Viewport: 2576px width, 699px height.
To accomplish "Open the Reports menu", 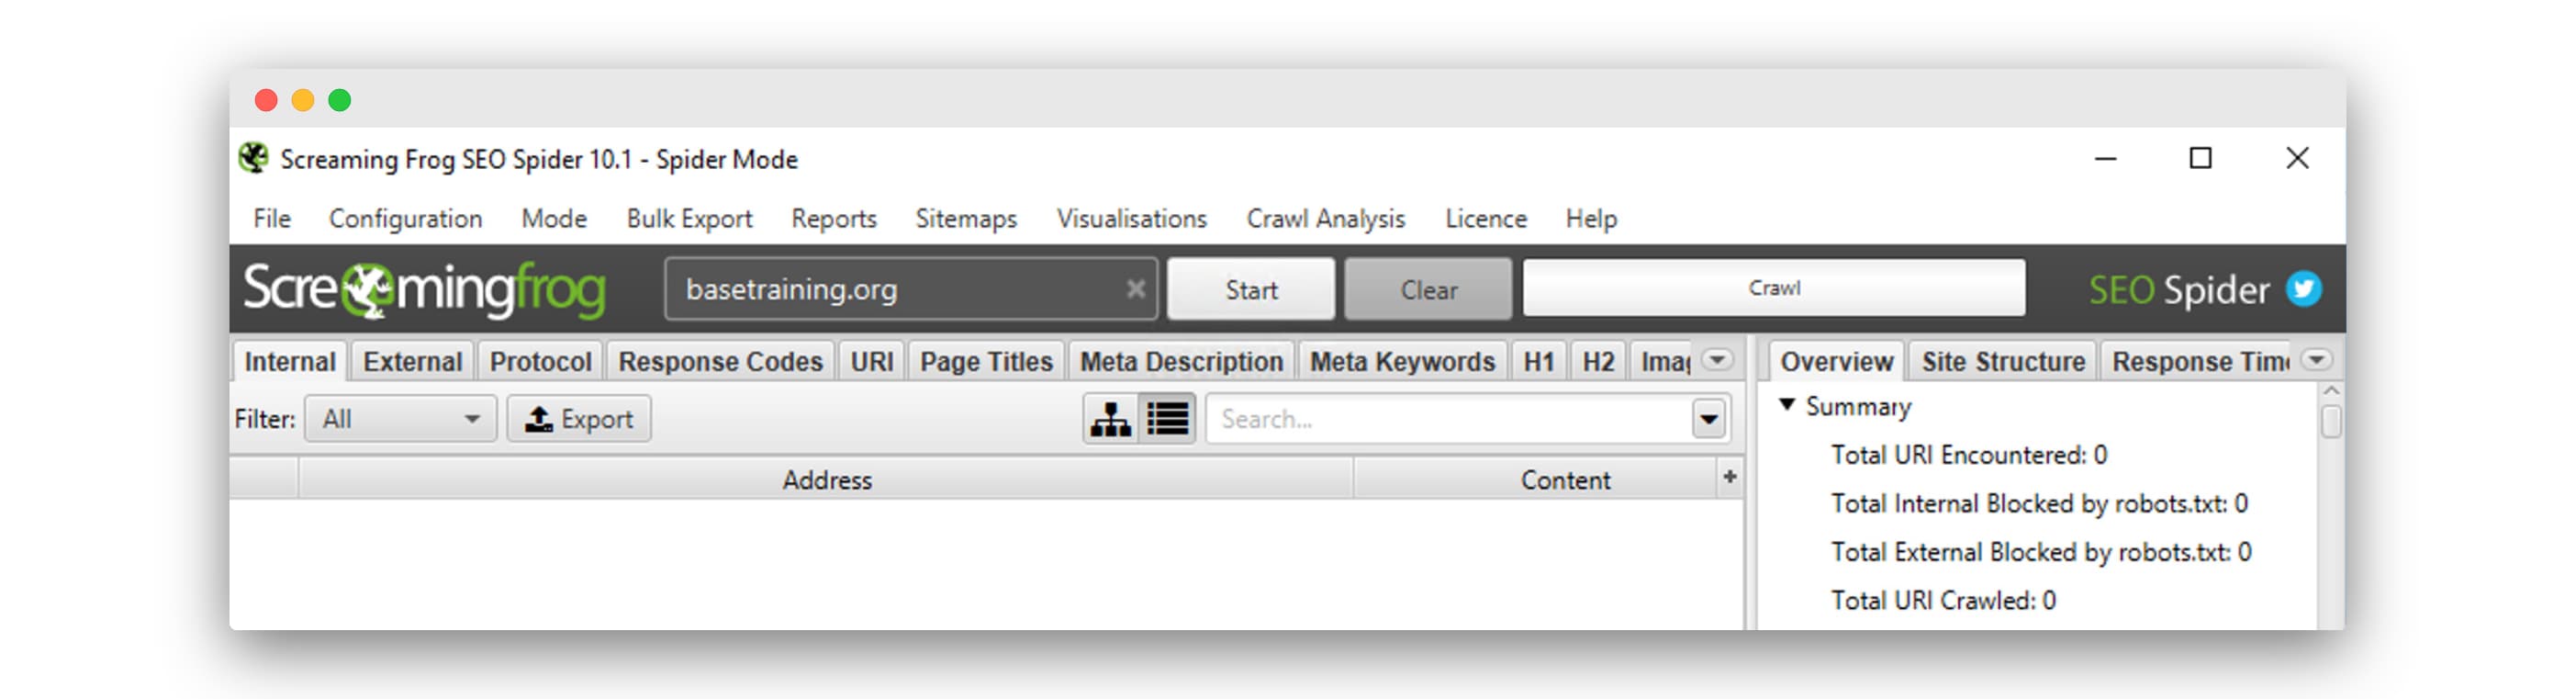I will click(834, 218).
